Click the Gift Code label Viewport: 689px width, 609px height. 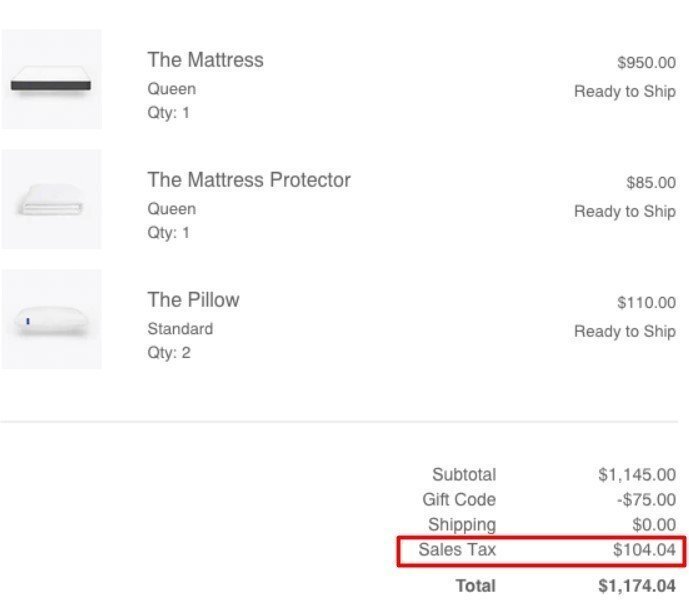pos(459,500)
